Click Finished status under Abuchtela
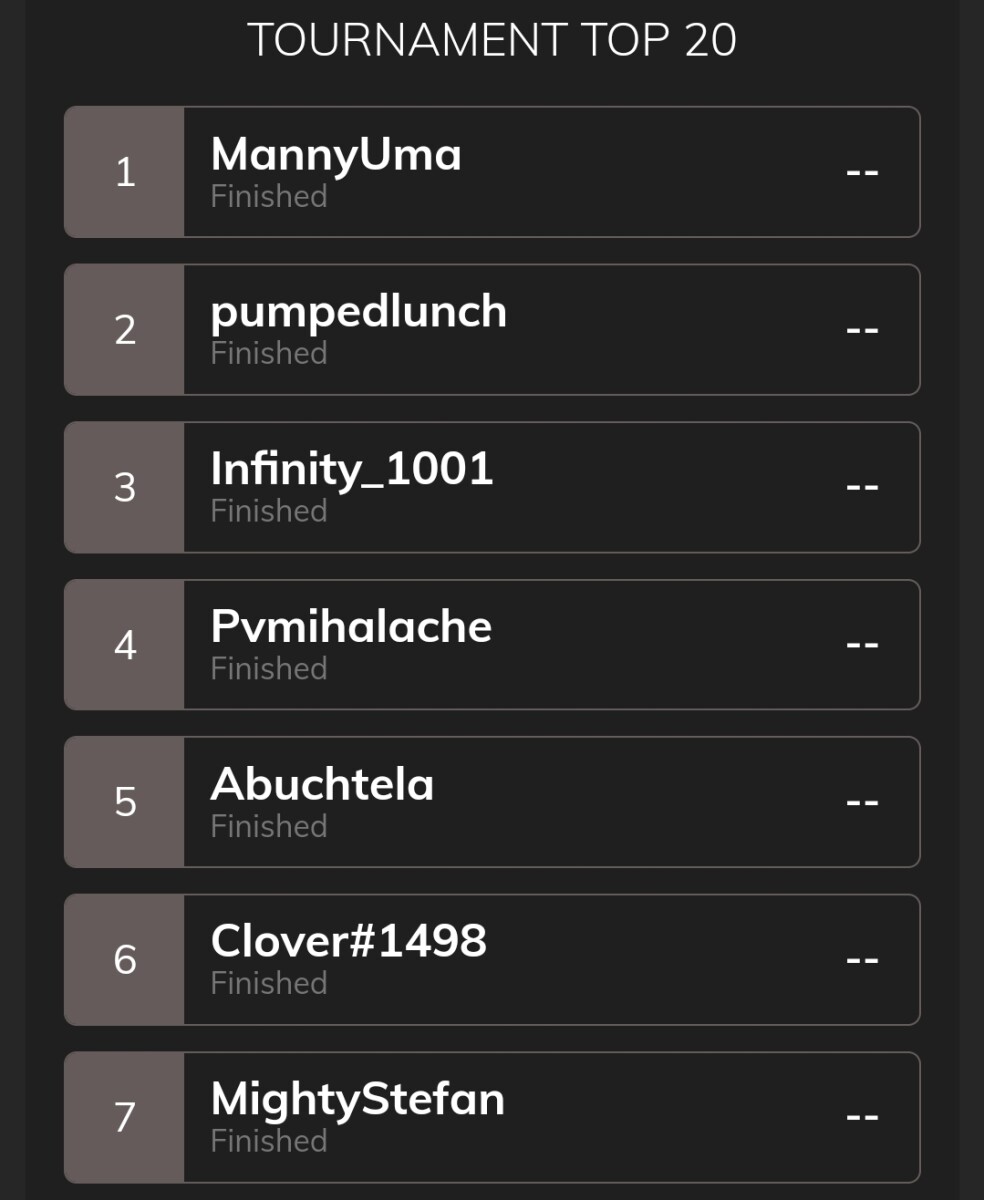 [x=269, y=826]
